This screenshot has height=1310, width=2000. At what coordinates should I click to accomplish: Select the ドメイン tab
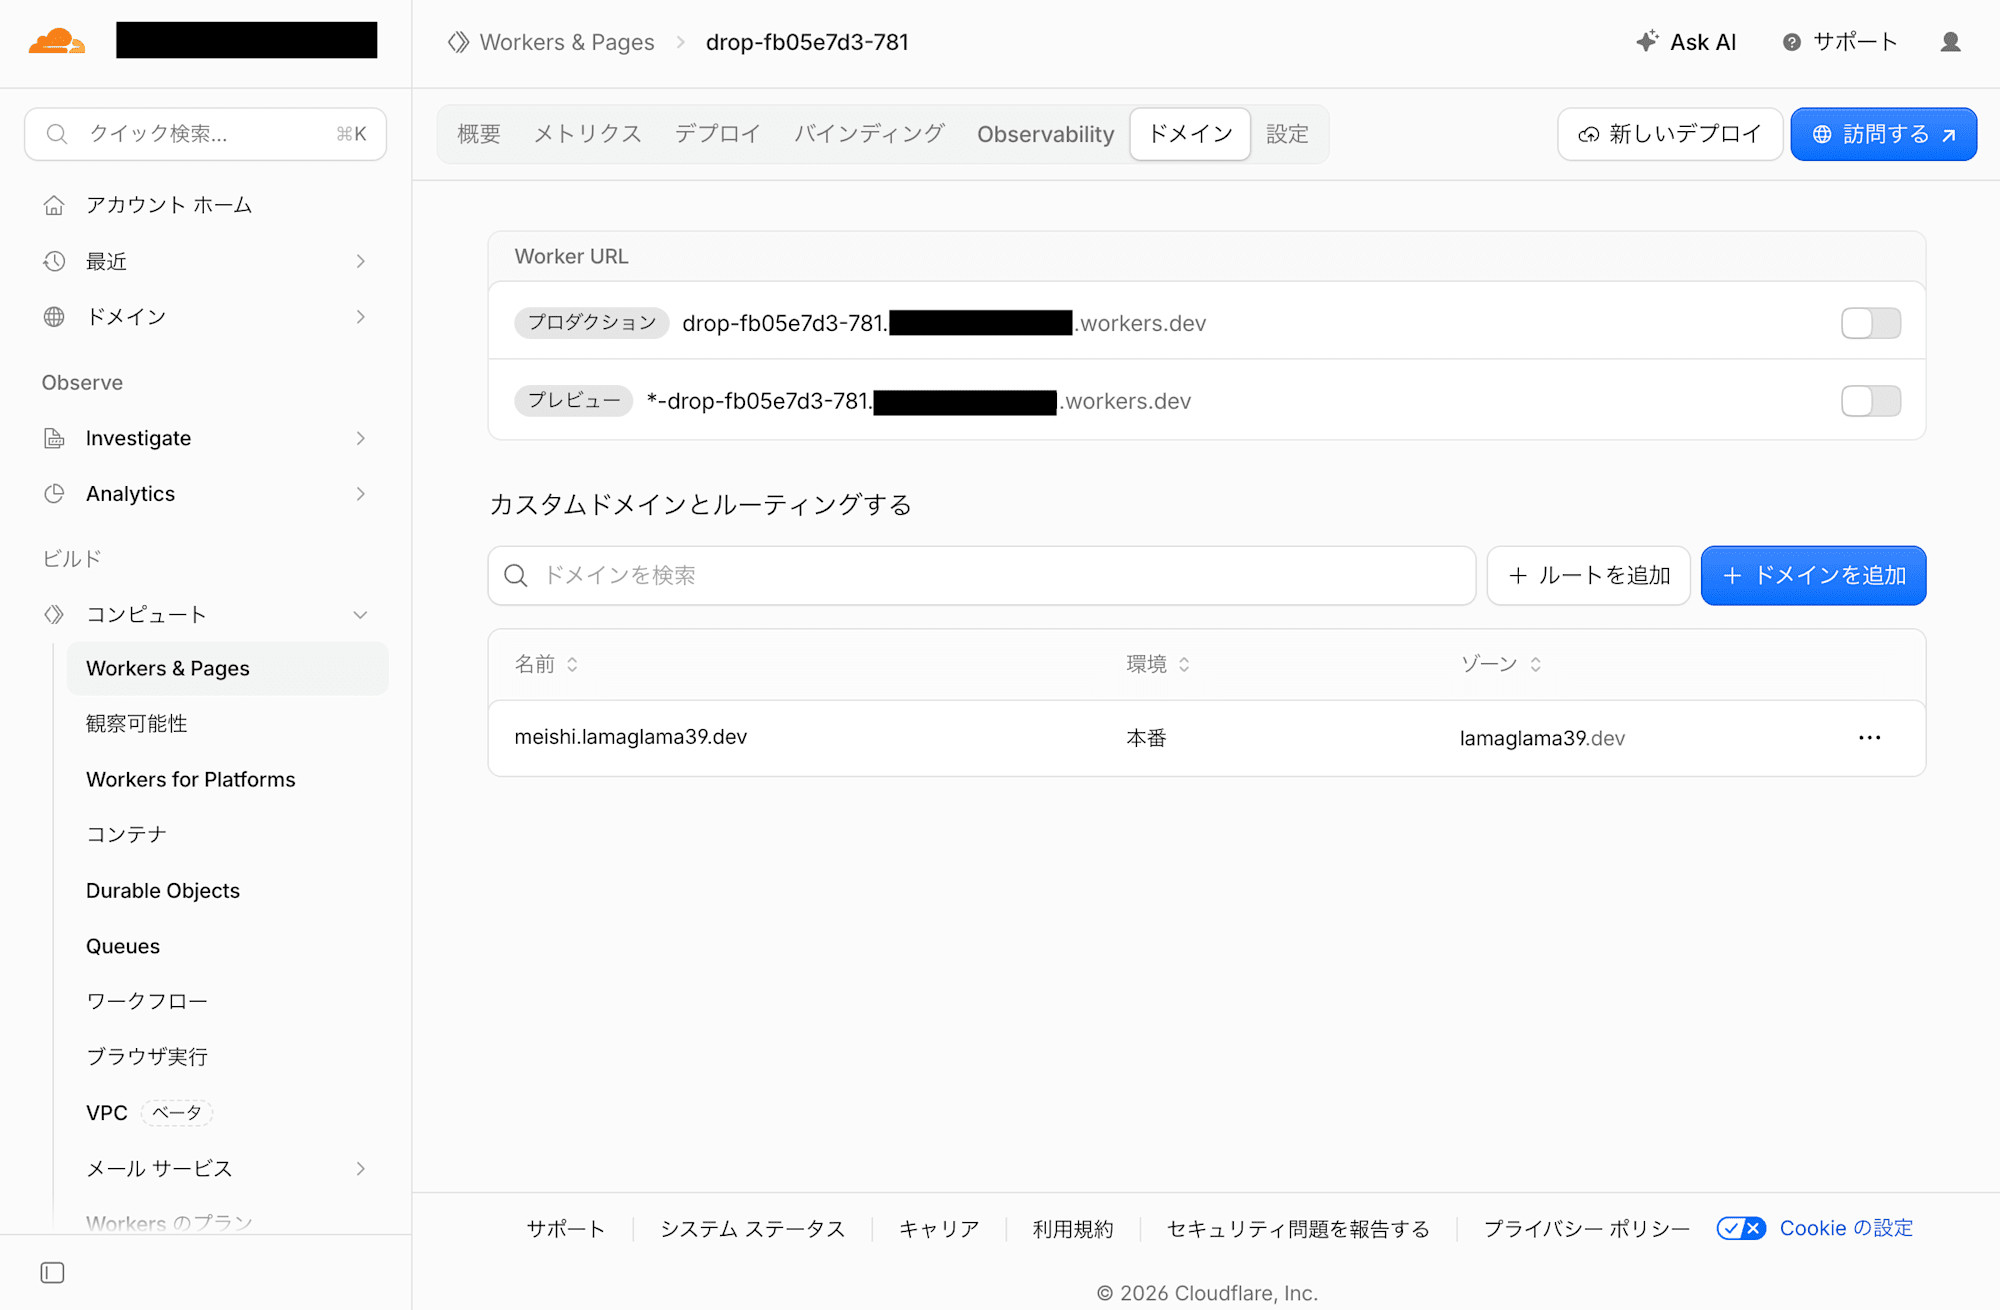(1190, 134)
